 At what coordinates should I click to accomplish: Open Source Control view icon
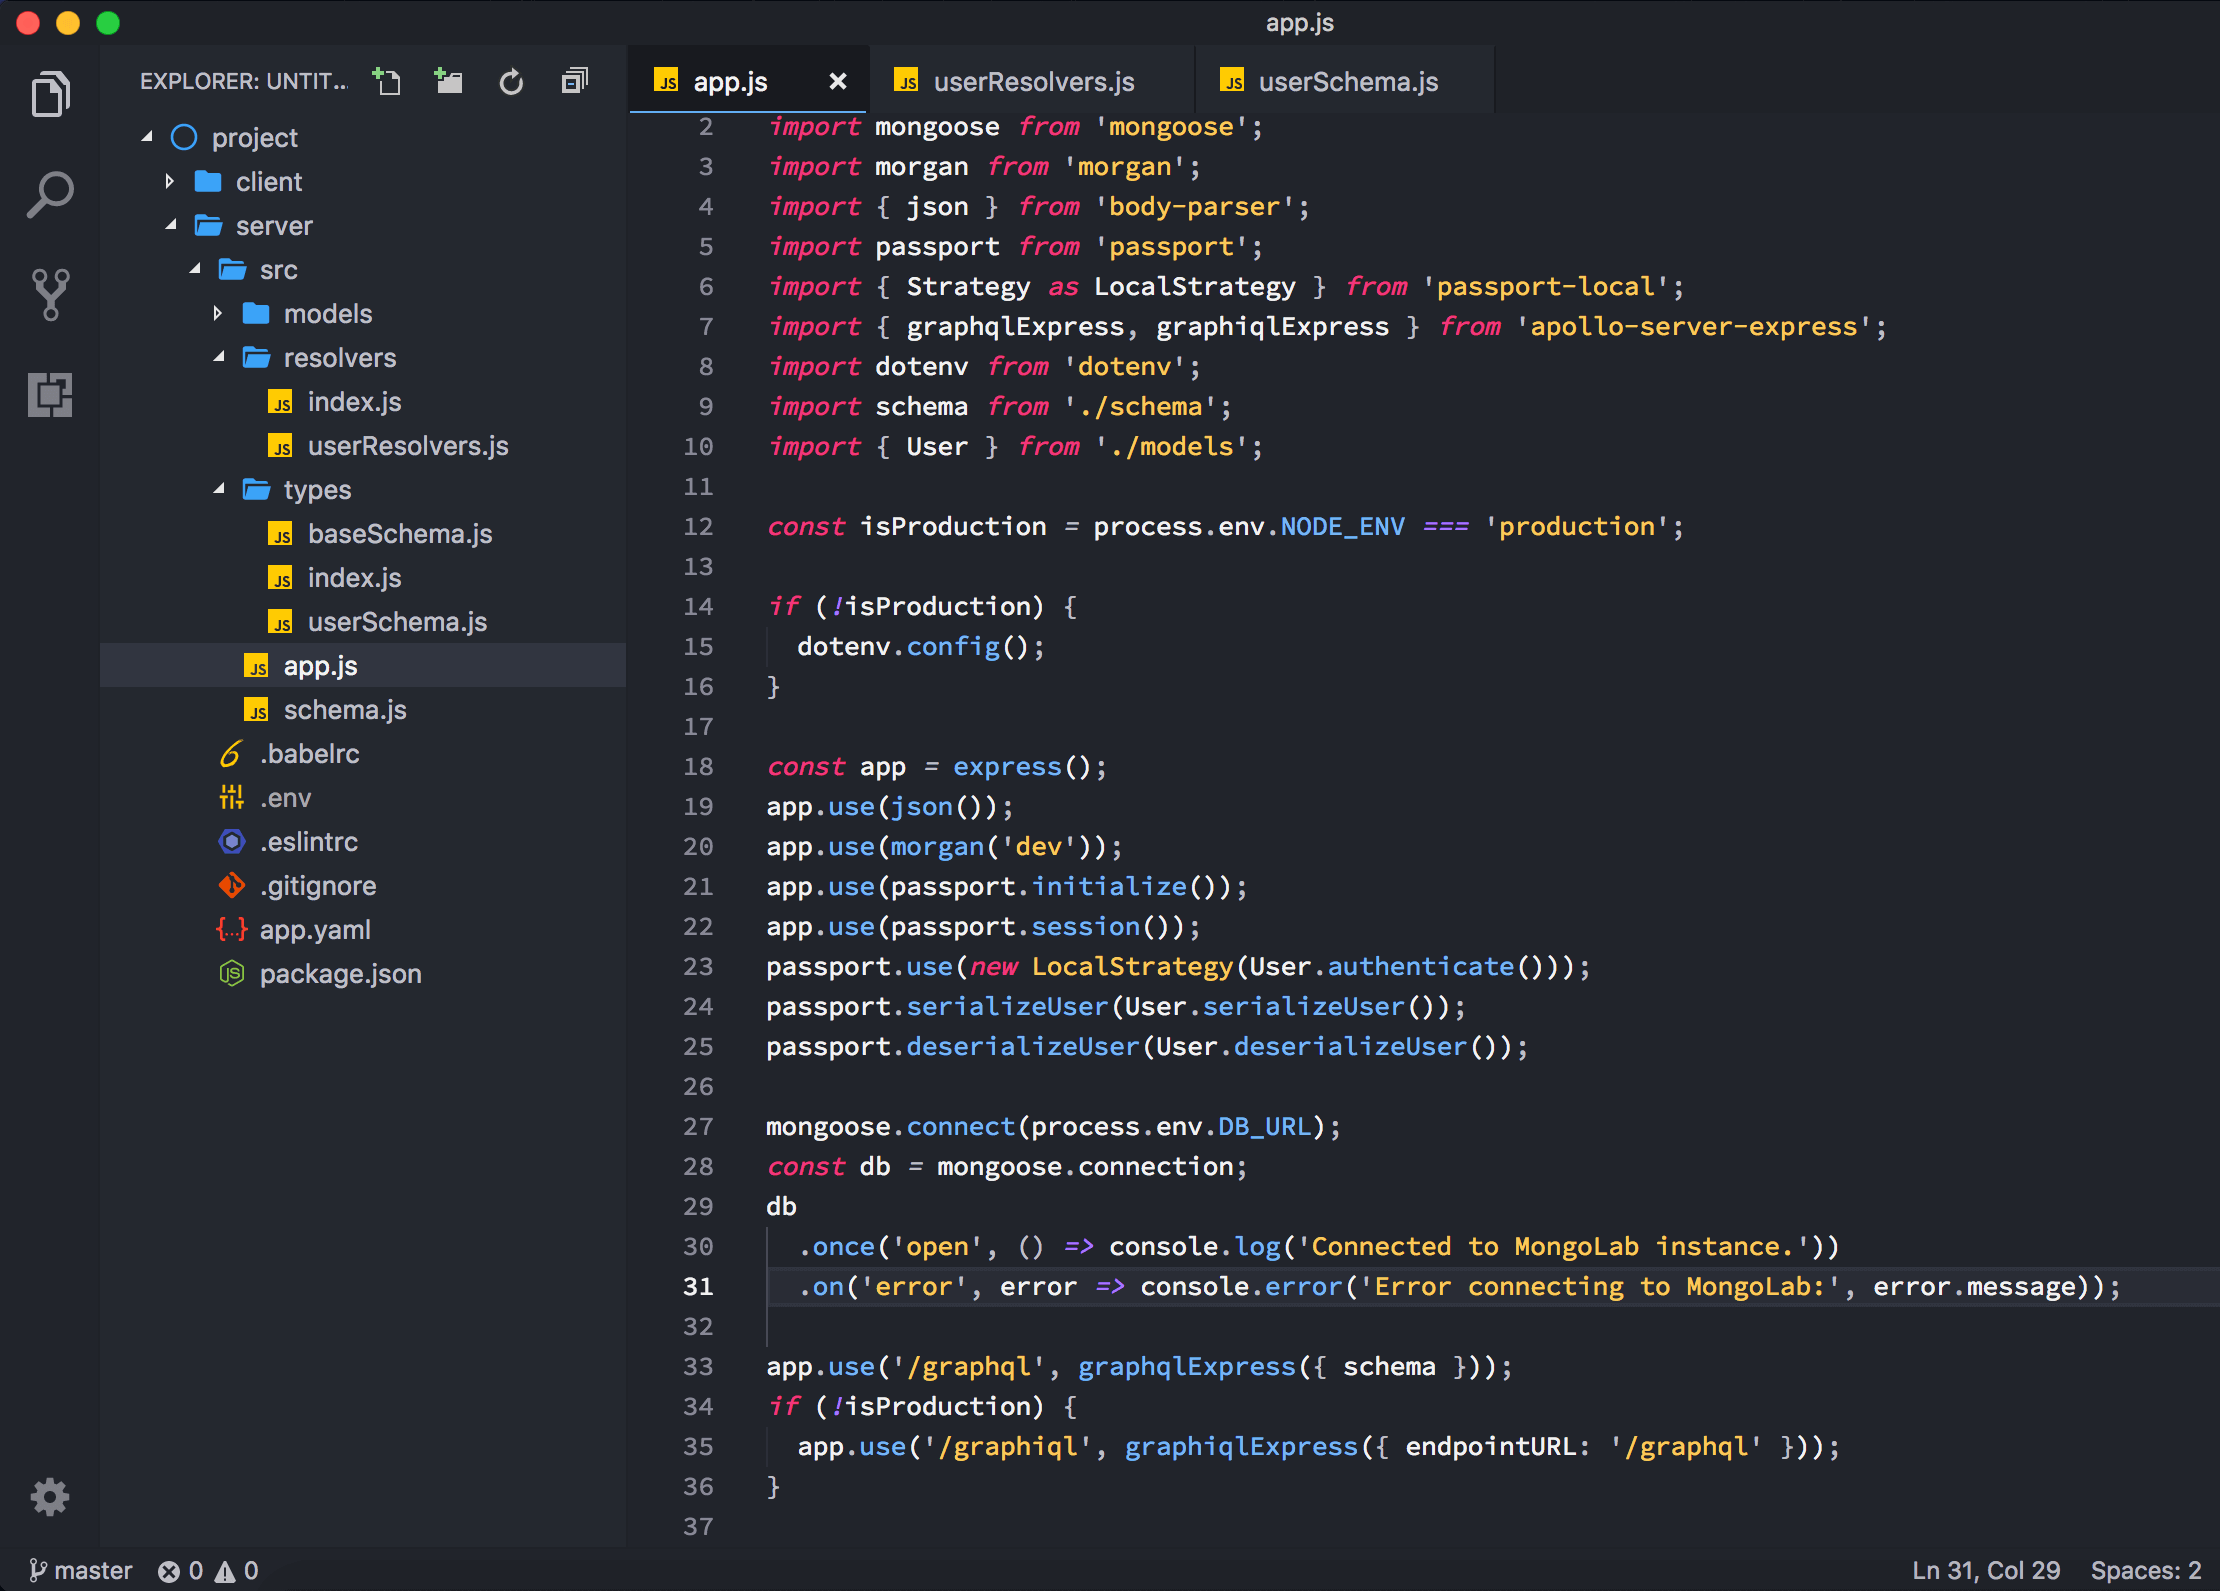[x=50, y=295]
